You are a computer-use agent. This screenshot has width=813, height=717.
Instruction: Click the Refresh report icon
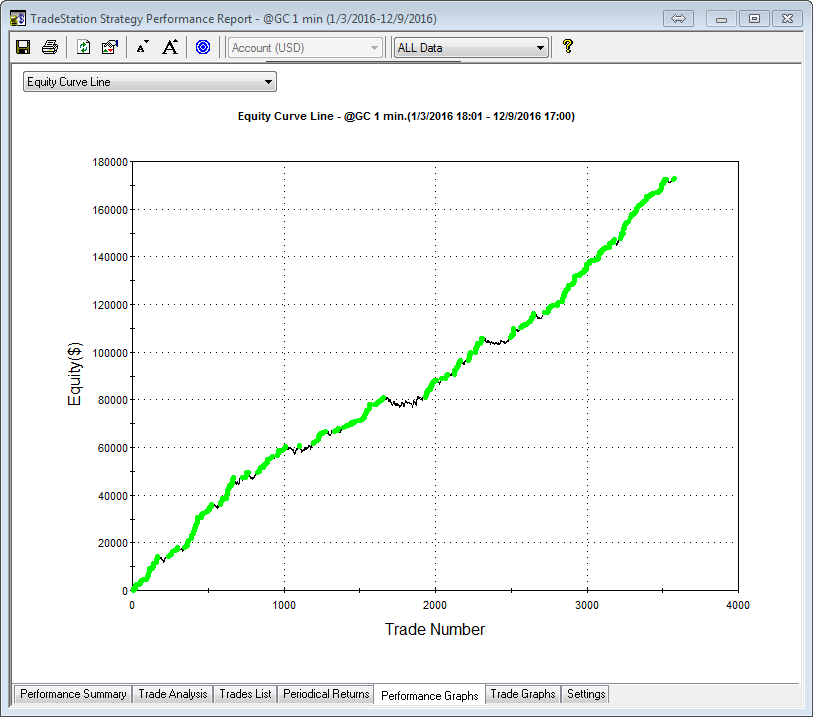click(x=84, y=47)
